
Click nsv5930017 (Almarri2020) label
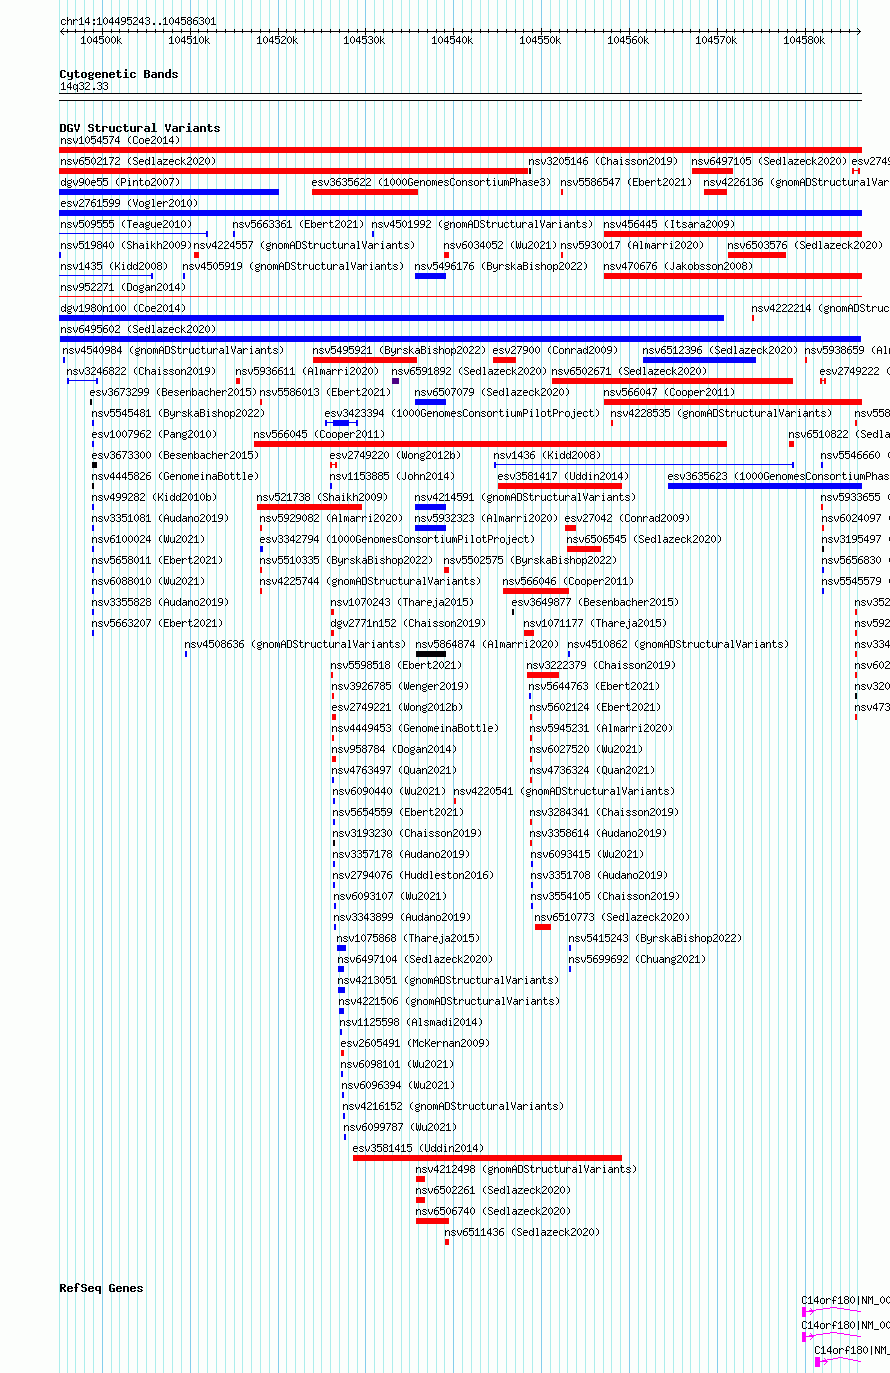click(x=632, y=245)
